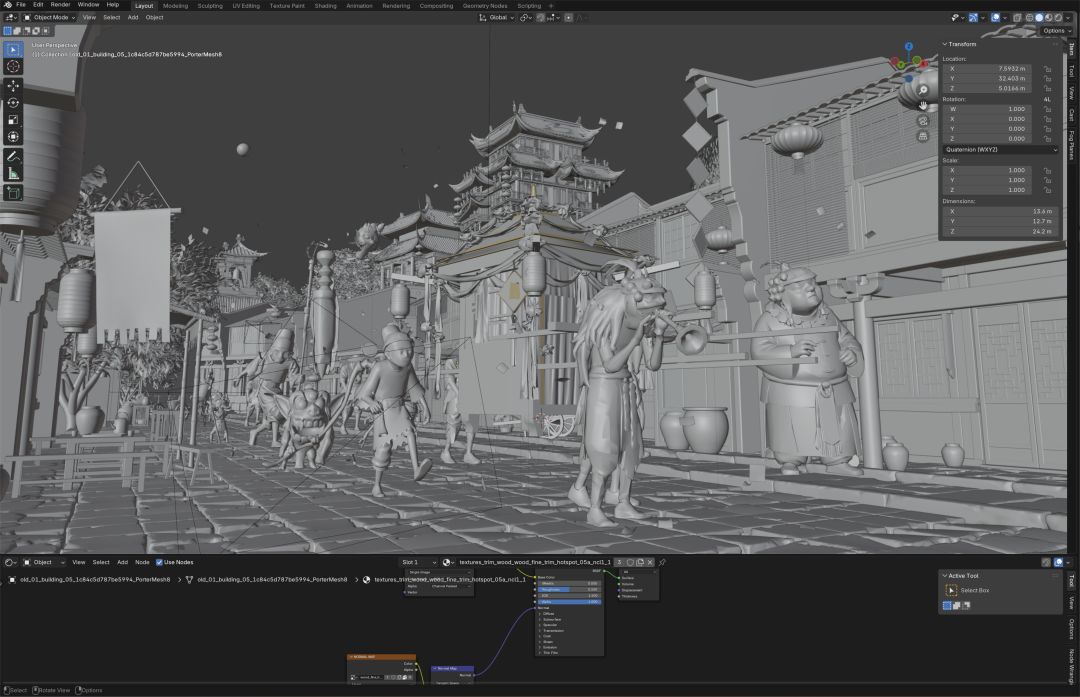Select the Measure tool
This screenshot has width=1080, height=697.
coord(13,174)
